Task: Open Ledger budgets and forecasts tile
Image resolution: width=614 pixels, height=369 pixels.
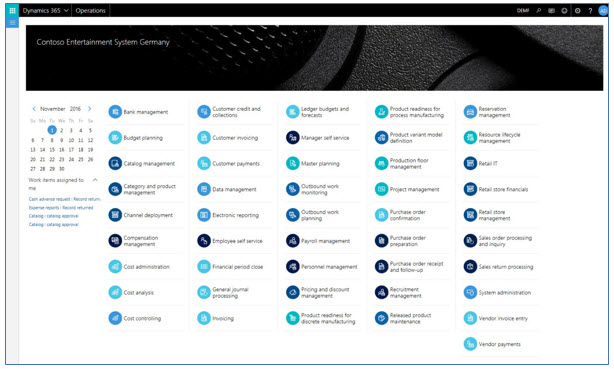Action: pos(318,112)
